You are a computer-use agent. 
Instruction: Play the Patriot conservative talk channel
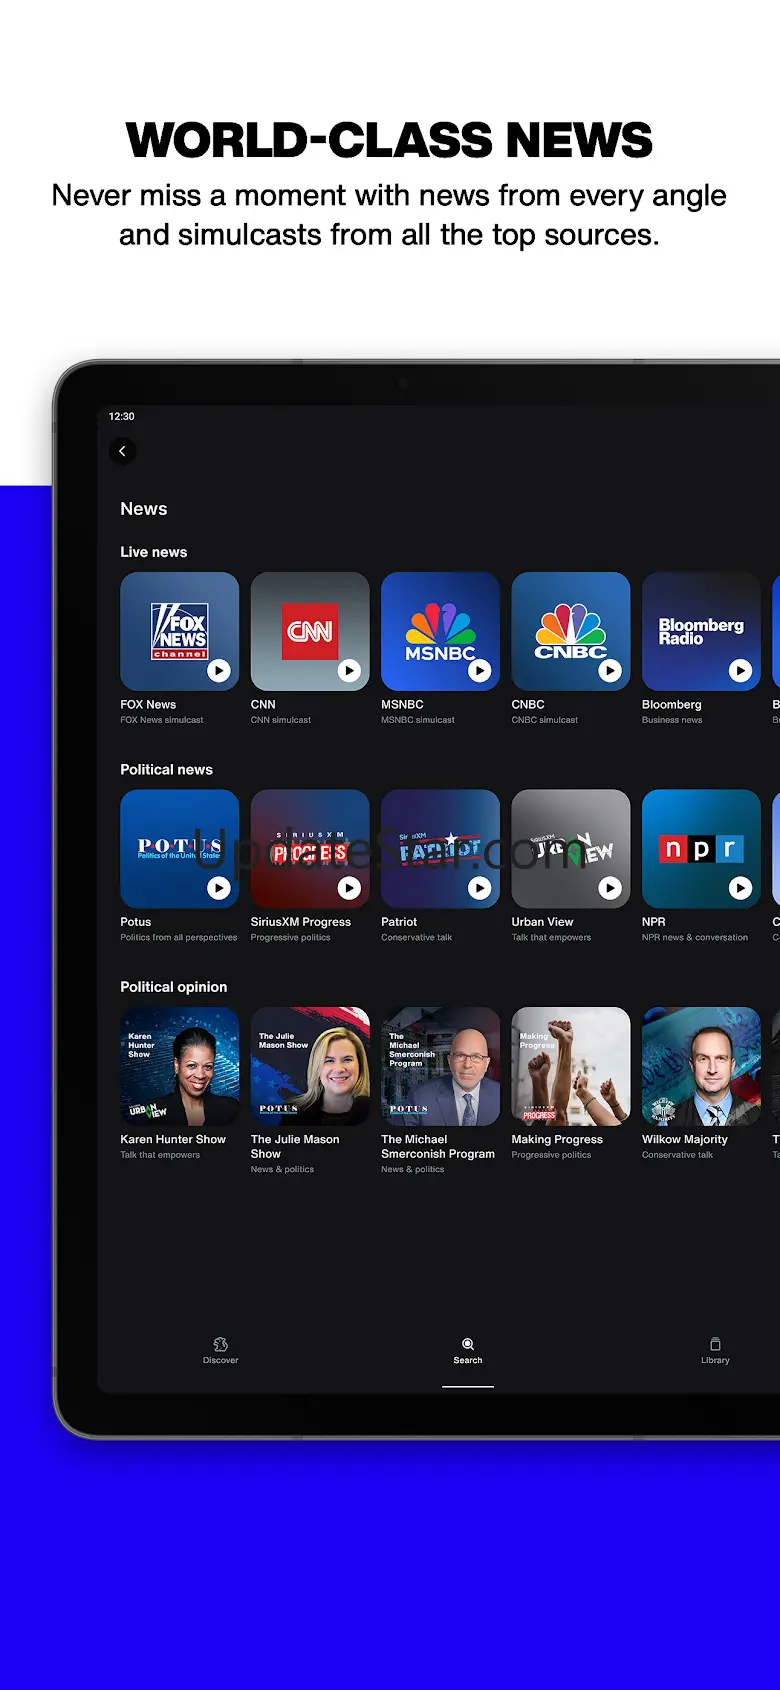pos(479,888)
